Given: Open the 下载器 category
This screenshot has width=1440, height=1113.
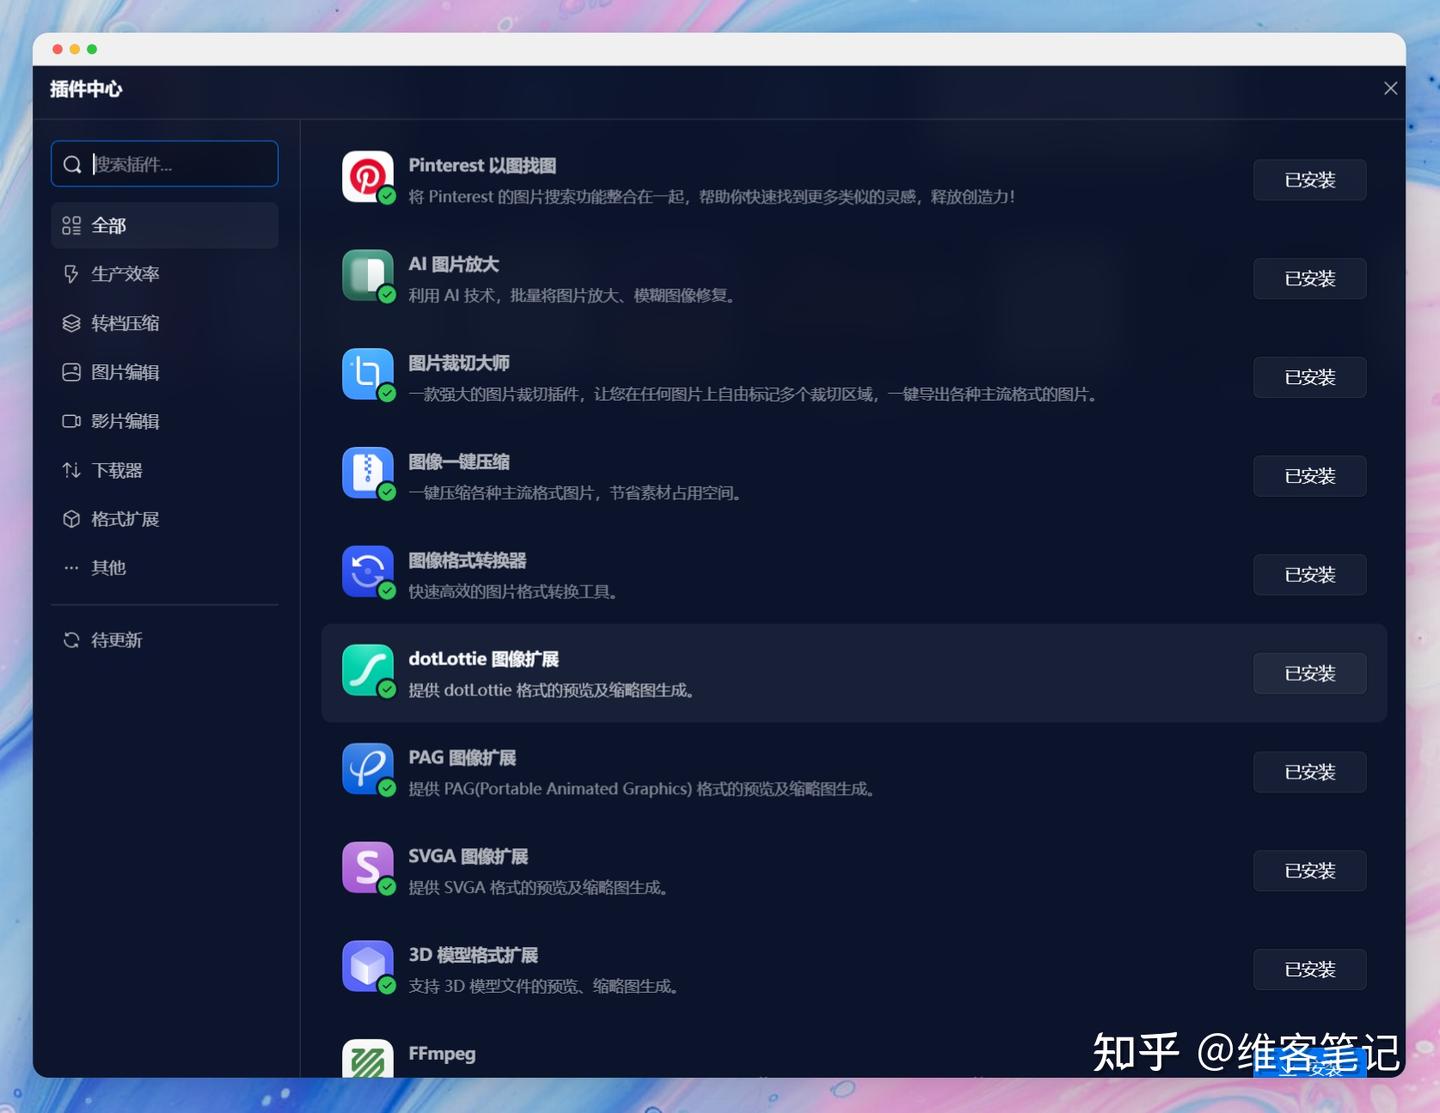Looking at the screenshot, I should [x=116, y=470].
